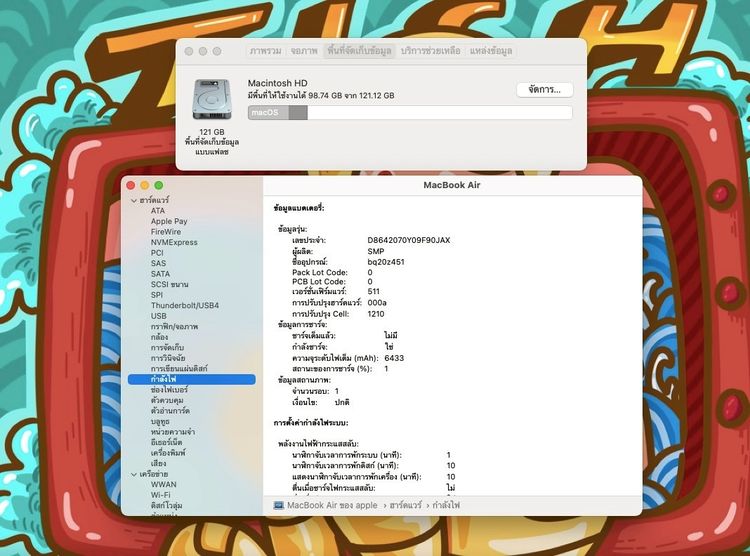The height and width of the screenshot is (556, 750).
Task: Select ATA in the hardware list
Action: coord(158,211)
